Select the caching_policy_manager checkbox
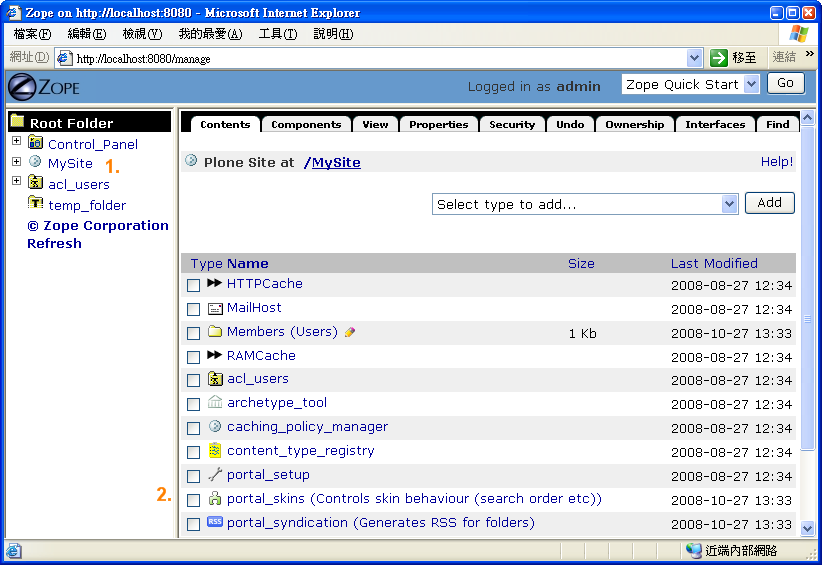The width and height of the screenshot is (822, 565). tap(193, 428)
